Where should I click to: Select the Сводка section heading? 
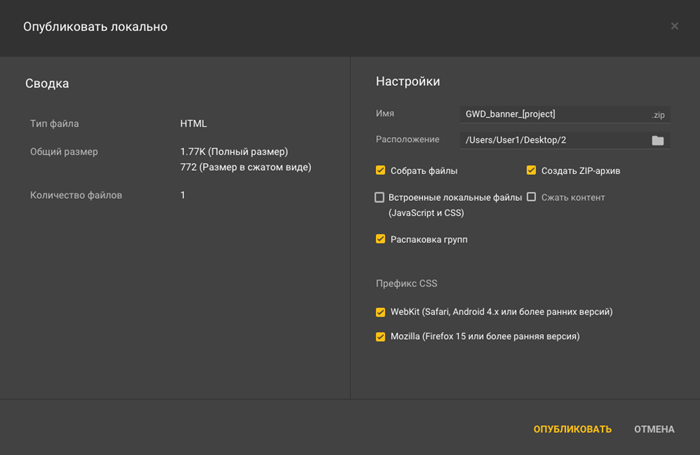[47, 84]
